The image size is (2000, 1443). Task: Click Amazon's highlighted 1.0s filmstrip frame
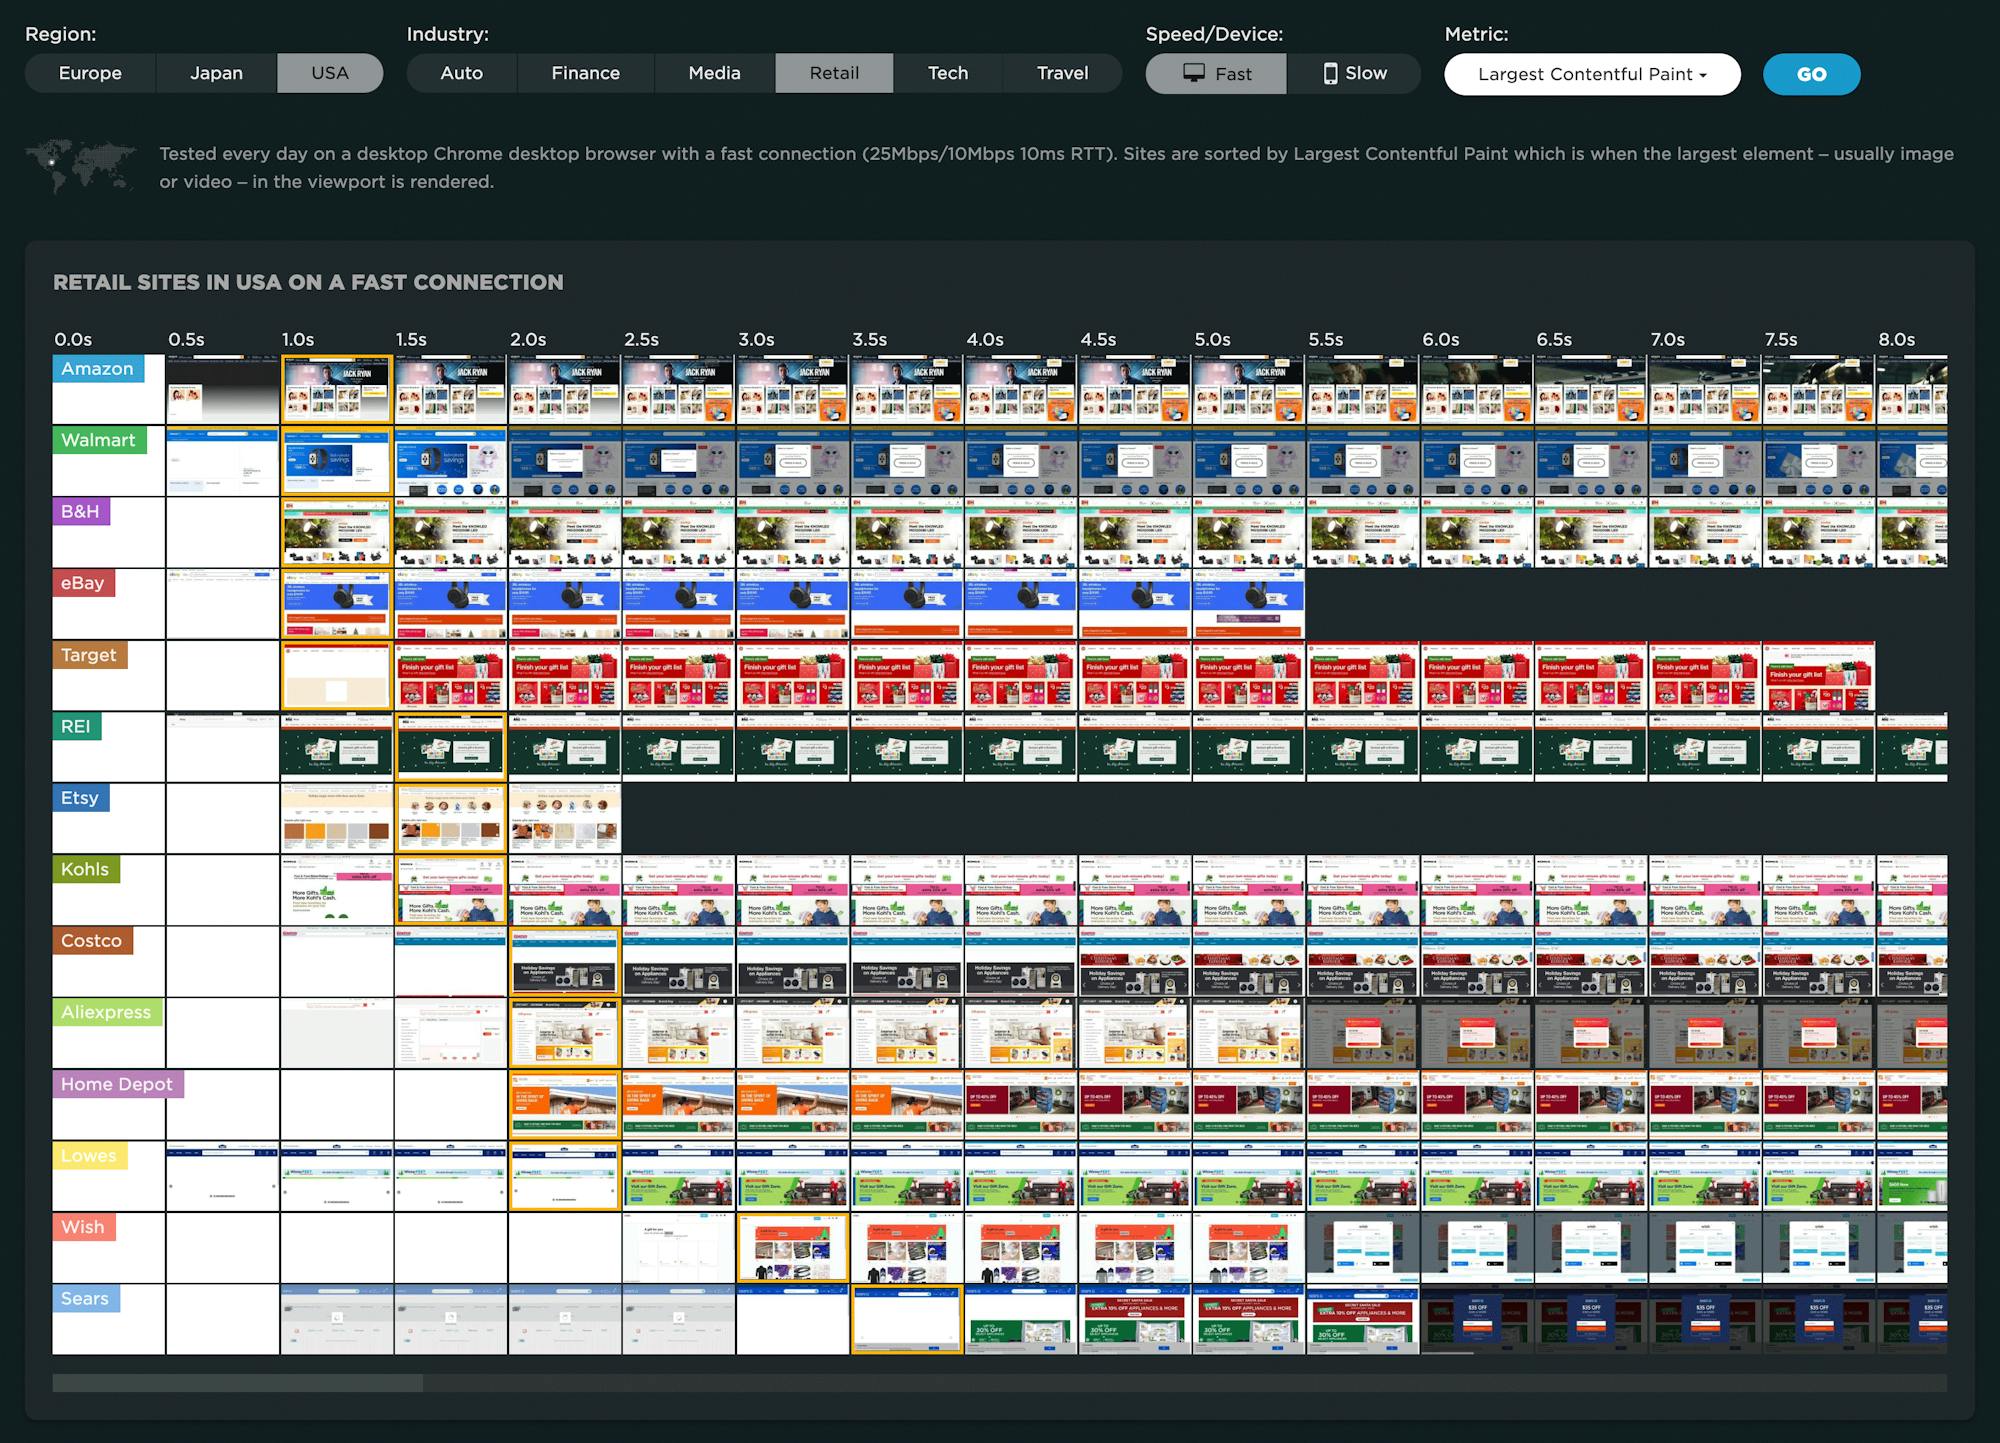(336, 389)
